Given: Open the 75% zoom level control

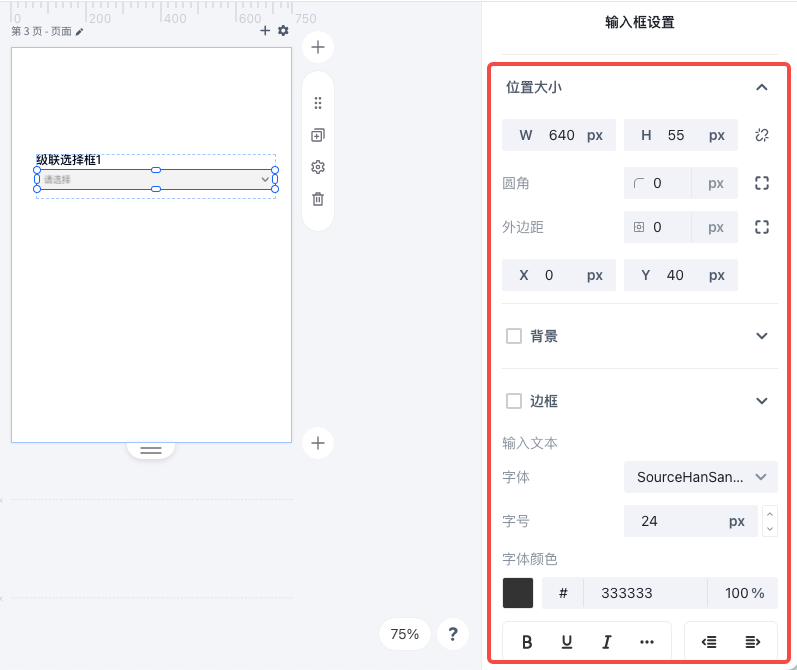Looking at the screenshot, I should [405, 634].
